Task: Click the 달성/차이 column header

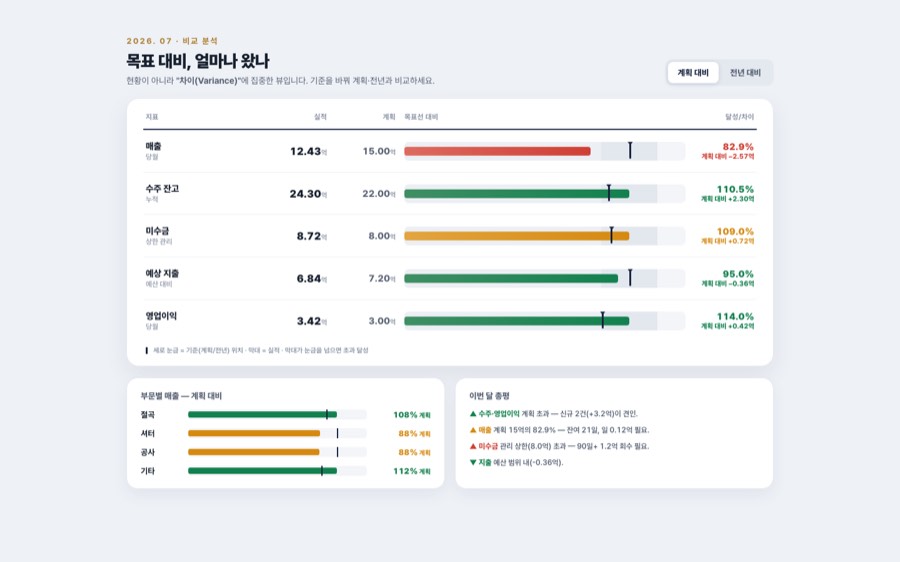Action: (x=739, y=117)
